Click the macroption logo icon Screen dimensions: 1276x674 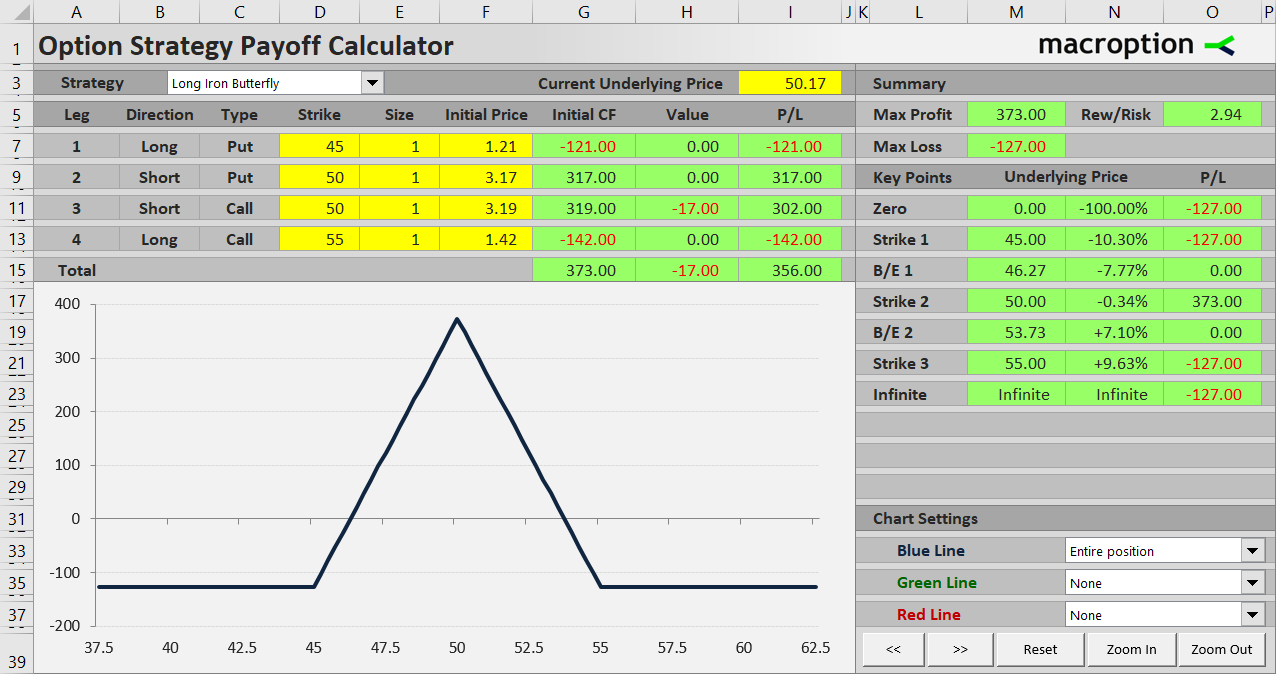pos(1219,45)
